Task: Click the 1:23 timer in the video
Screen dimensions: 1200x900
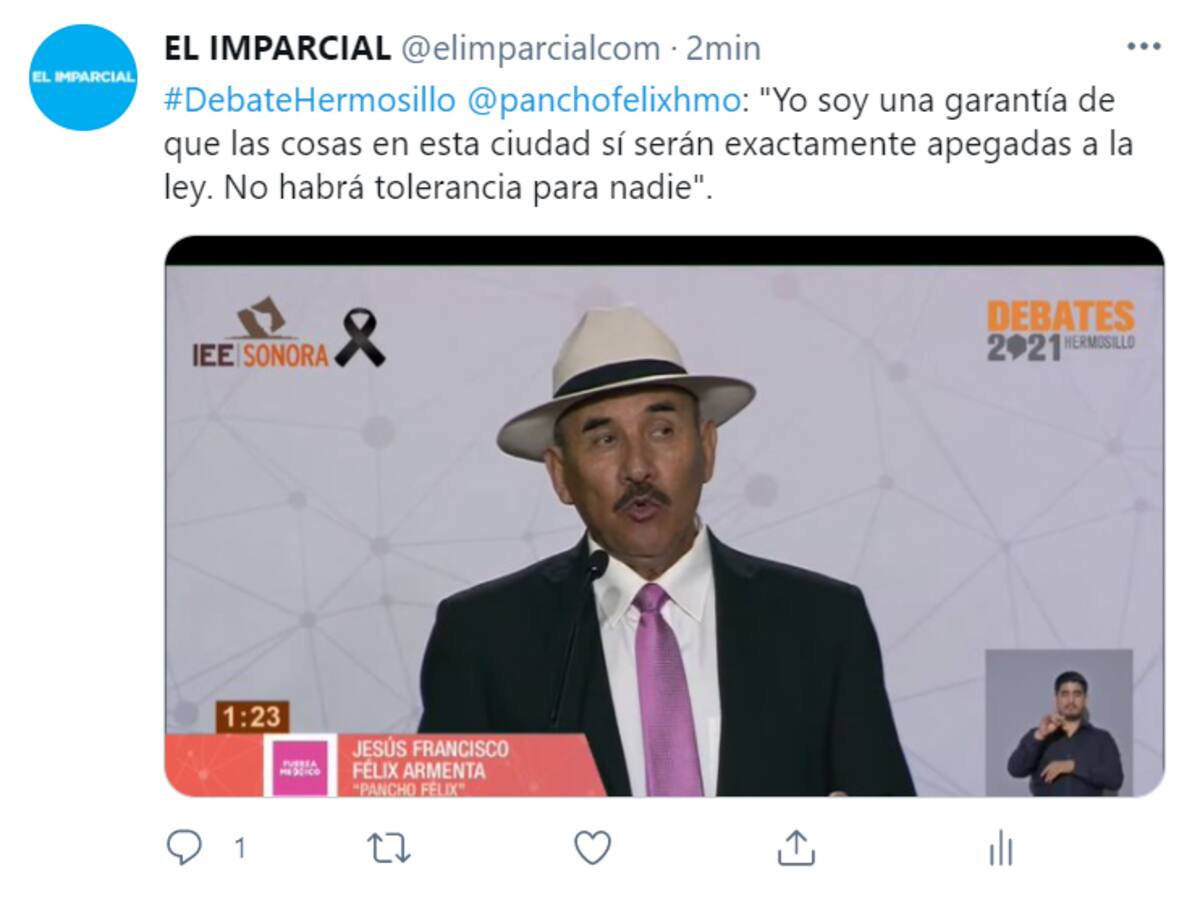Action: (x=252, y=716)
